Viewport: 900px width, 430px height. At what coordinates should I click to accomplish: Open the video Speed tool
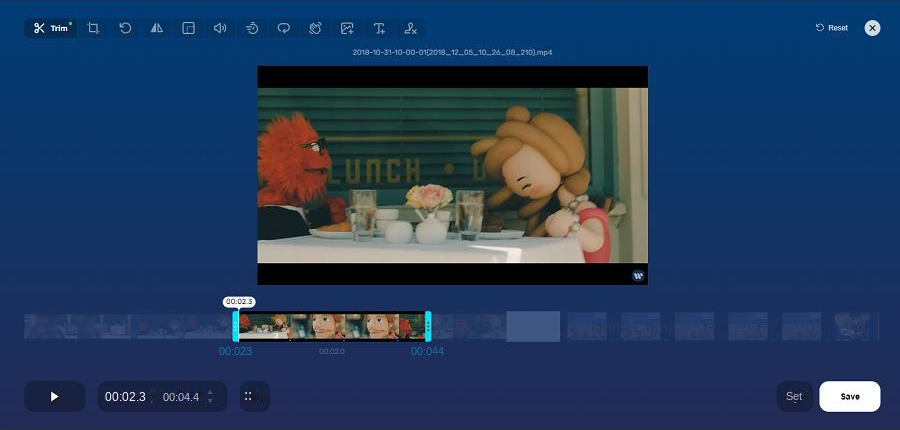252,28
